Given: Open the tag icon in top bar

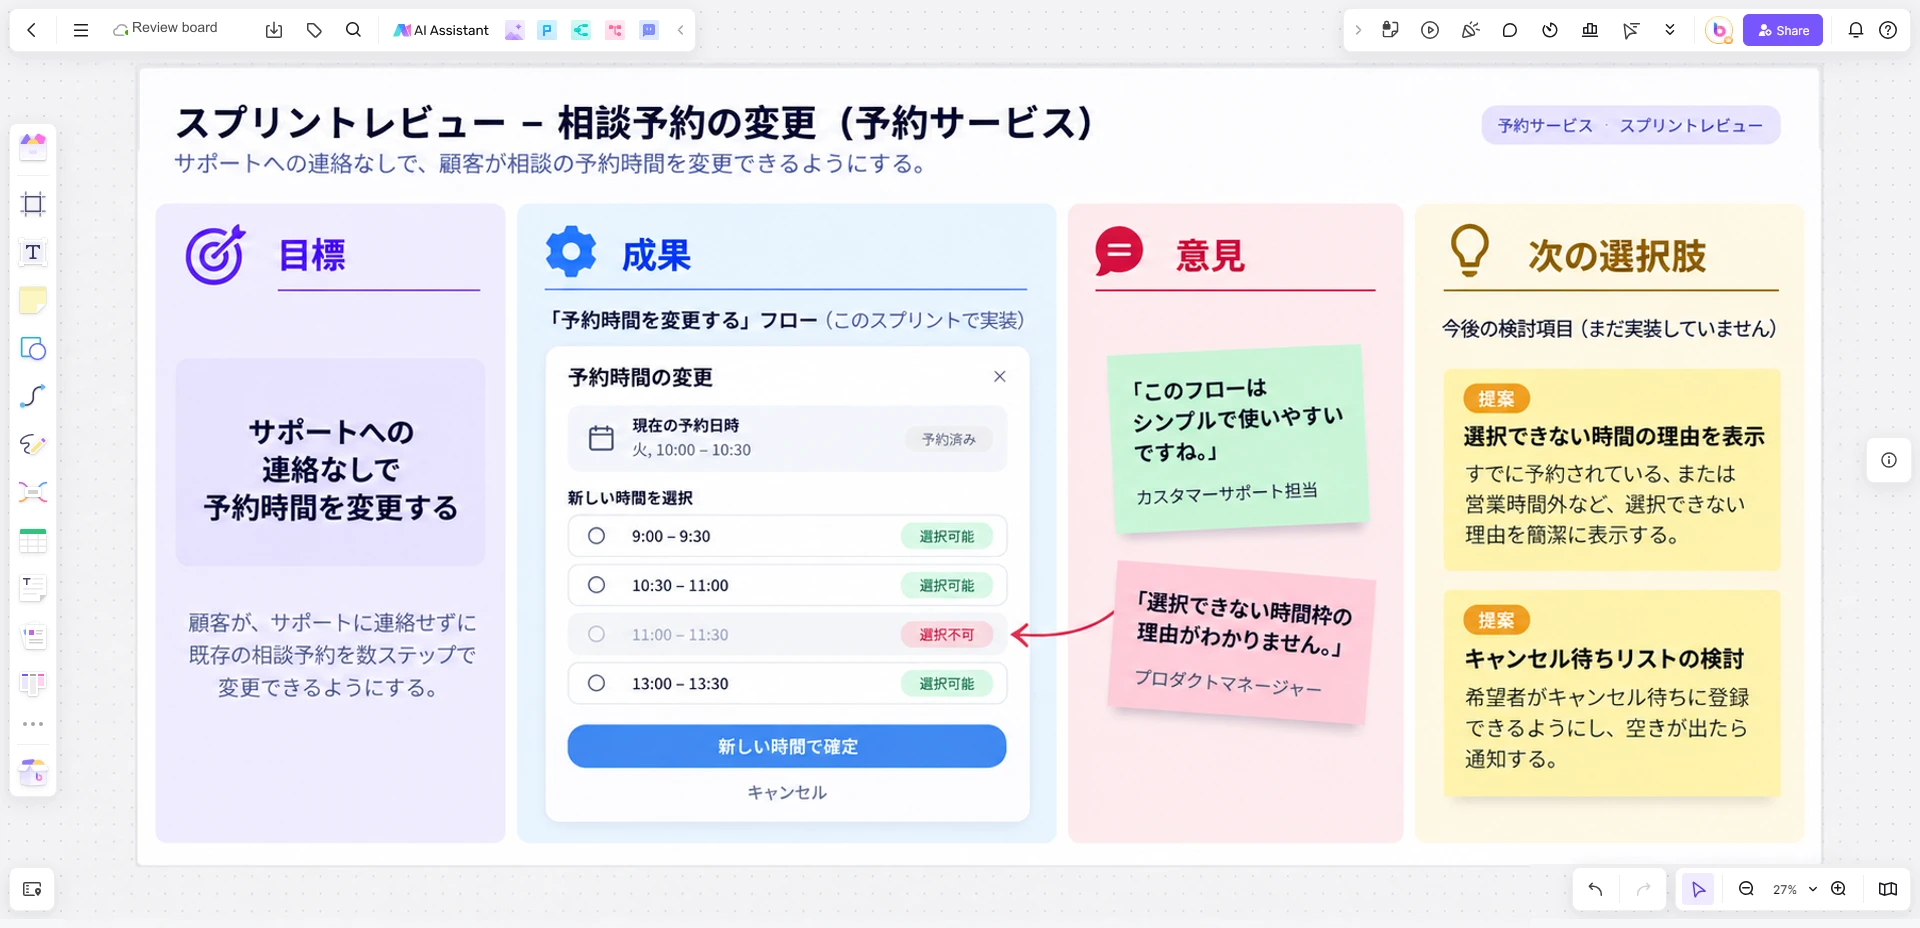Looking at the screenshot, I should [x=314, y=30].
